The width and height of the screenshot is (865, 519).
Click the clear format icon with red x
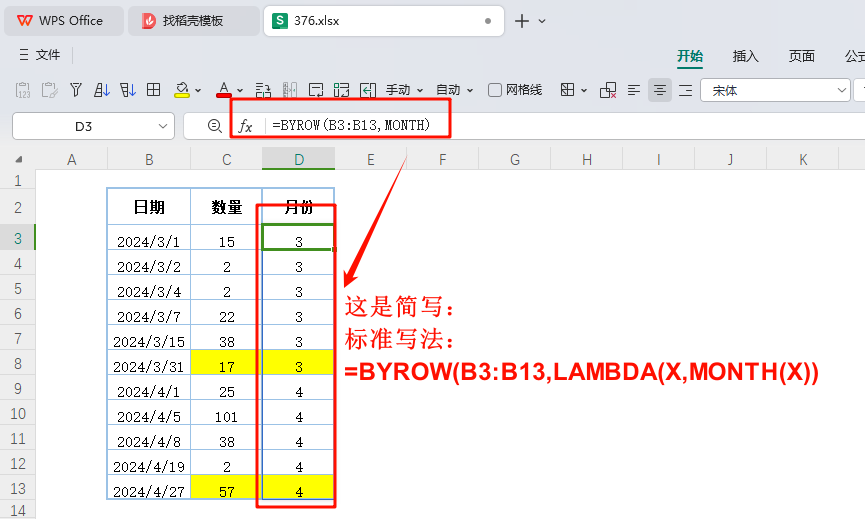pos(608,90)
